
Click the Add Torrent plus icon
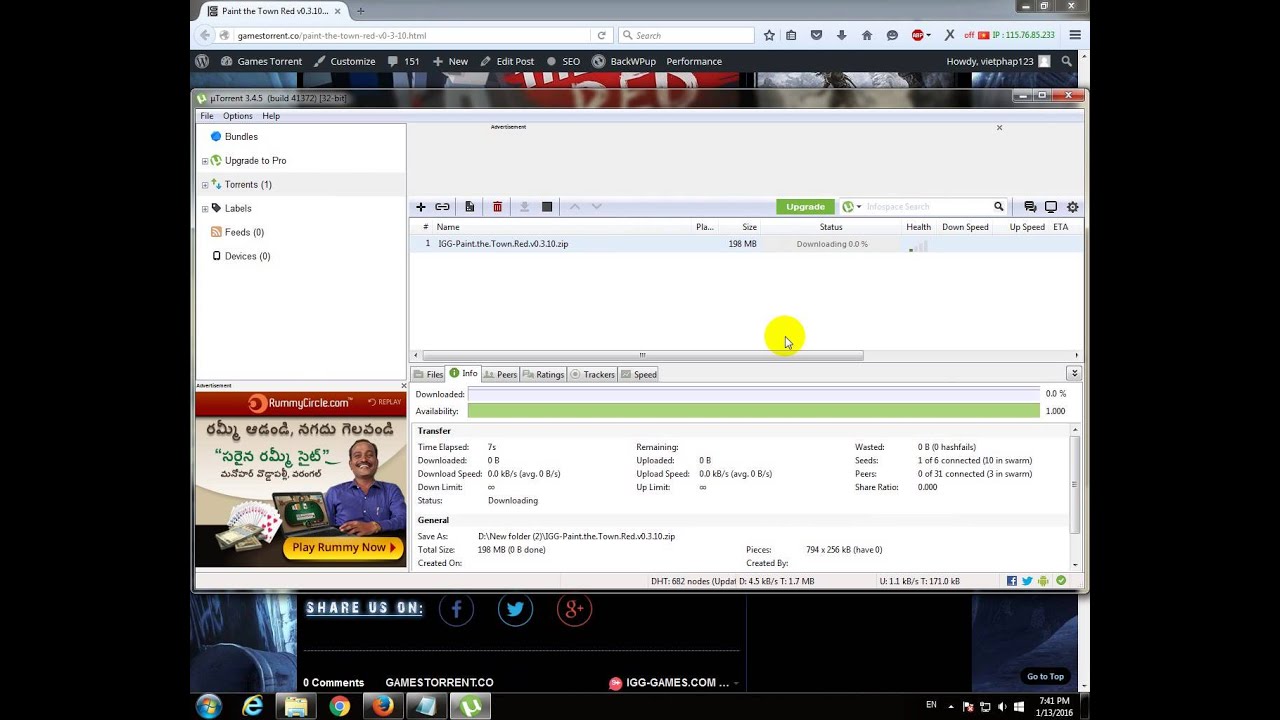[421, 207]
